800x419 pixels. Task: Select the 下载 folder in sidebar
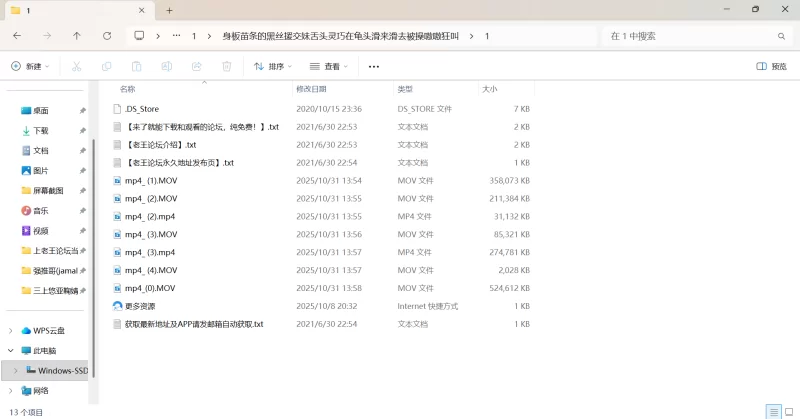pyautogui.click(x=41, y=131)
